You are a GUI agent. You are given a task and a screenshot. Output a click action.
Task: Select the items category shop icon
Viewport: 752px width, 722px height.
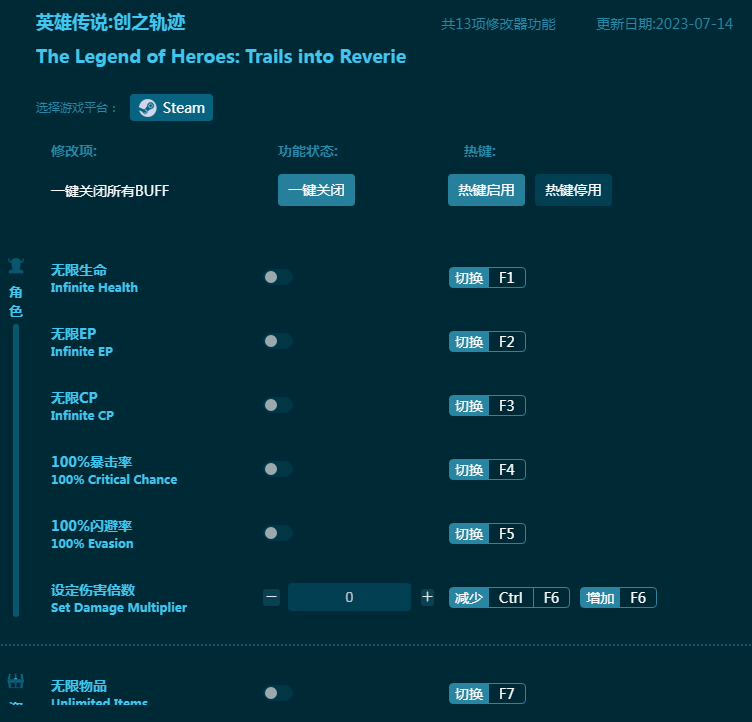coord(16,681)
